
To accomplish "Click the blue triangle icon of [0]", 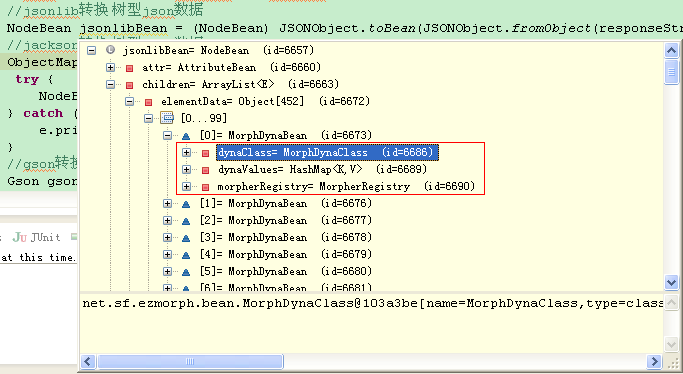I will pyautogui.click(x=186, y=136).
